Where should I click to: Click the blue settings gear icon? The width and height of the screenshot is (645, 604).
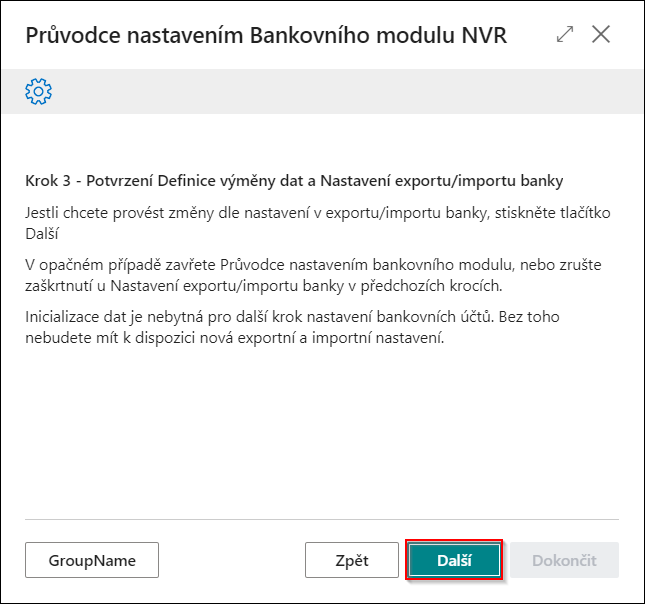(x=39, y=91)
